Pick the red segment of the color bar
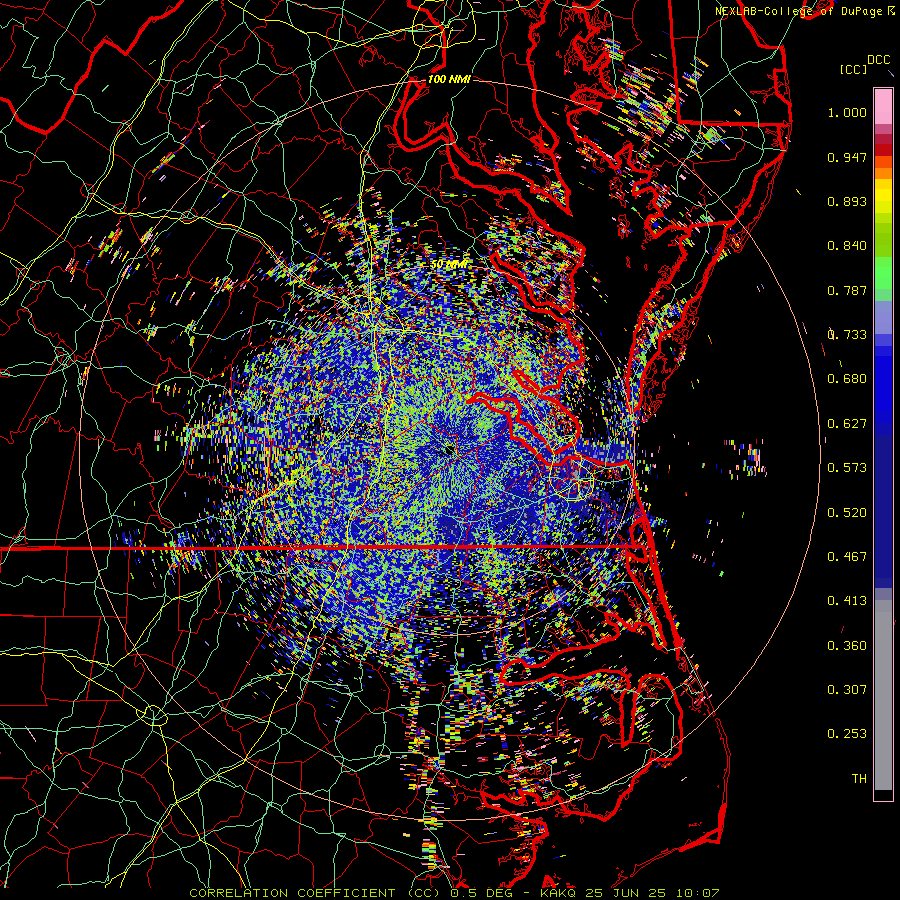Screen dimensions: 900x900 click(x=883, y=149)
